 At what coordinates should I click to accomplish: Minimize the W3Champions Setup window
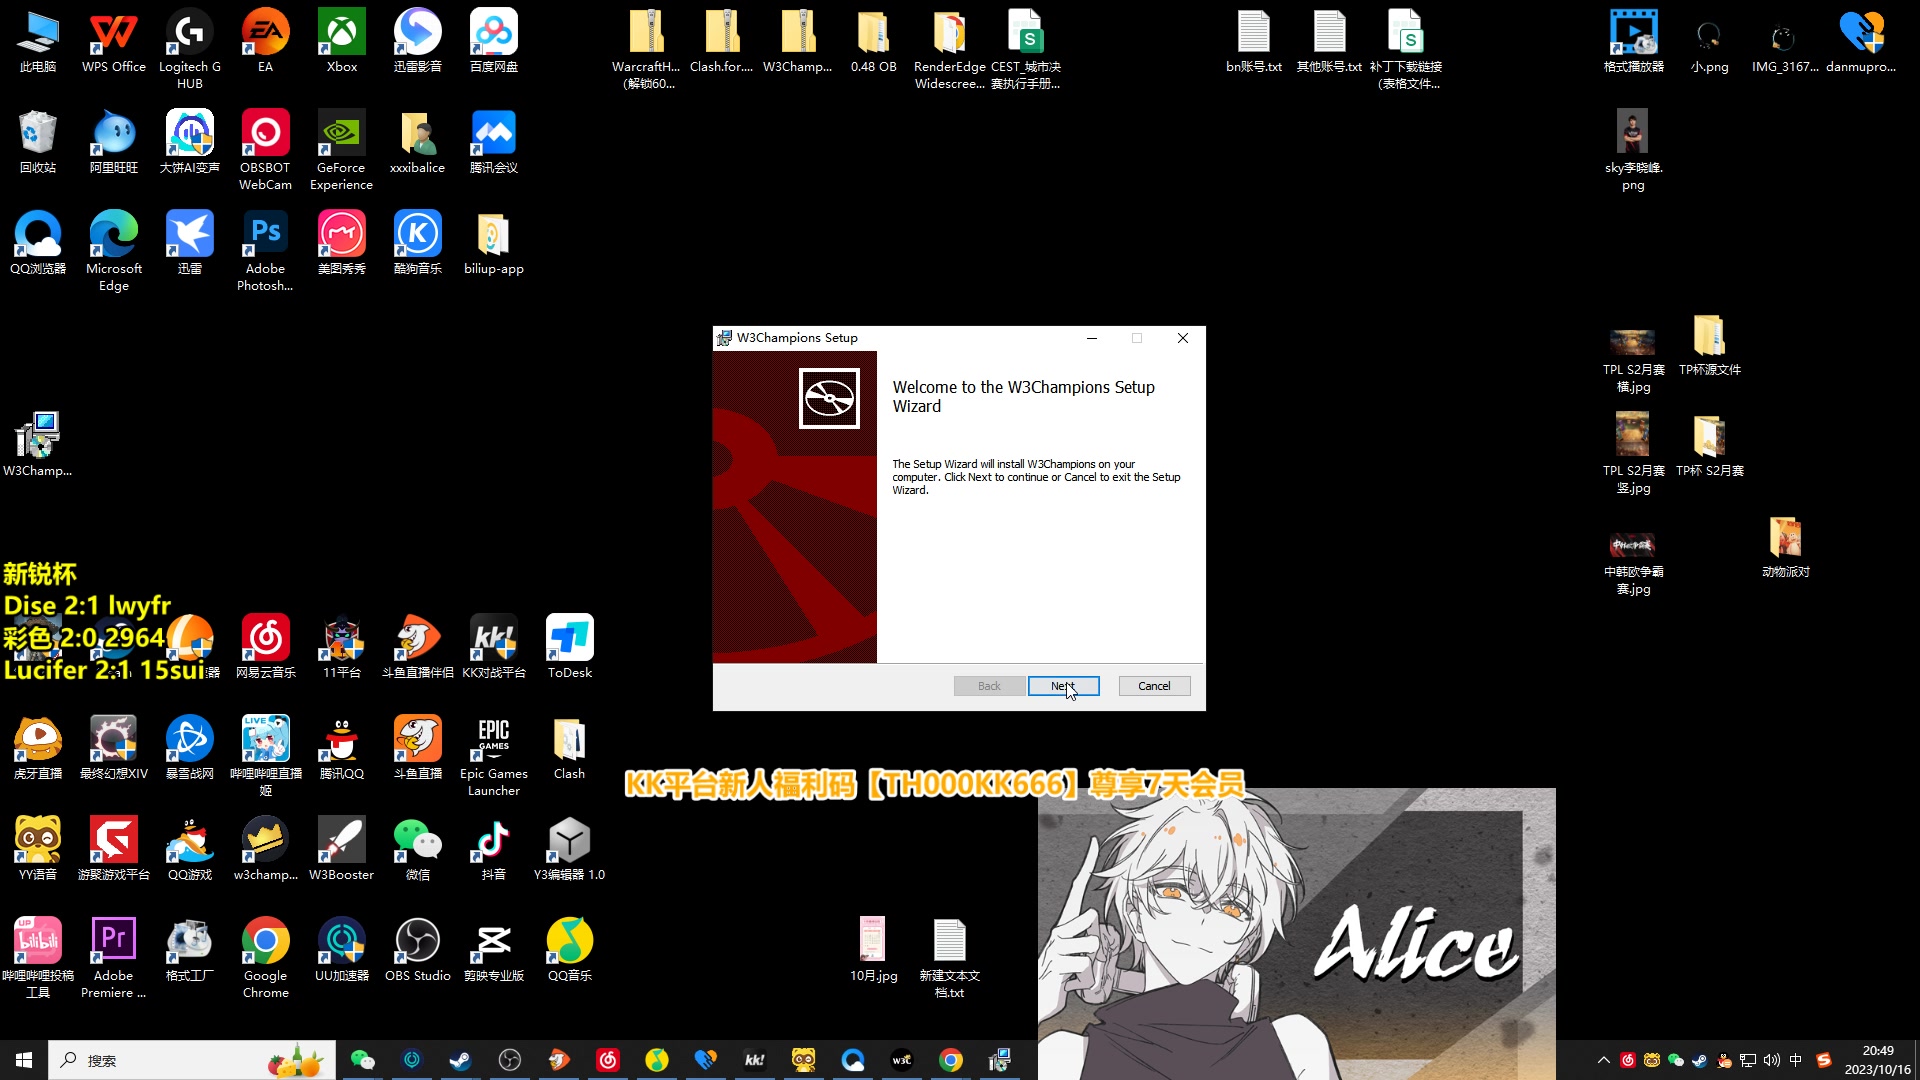1092,338
